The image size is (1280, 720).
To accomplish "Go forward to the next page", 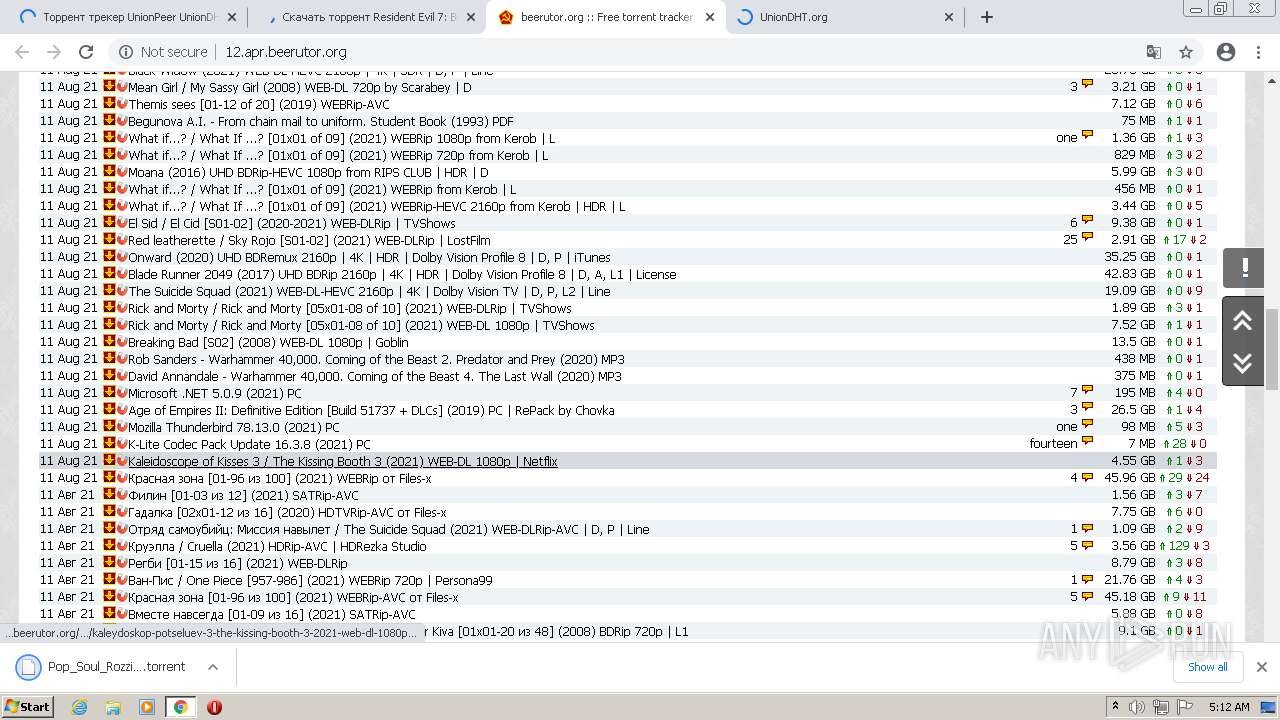I will (x=54, y=52).
